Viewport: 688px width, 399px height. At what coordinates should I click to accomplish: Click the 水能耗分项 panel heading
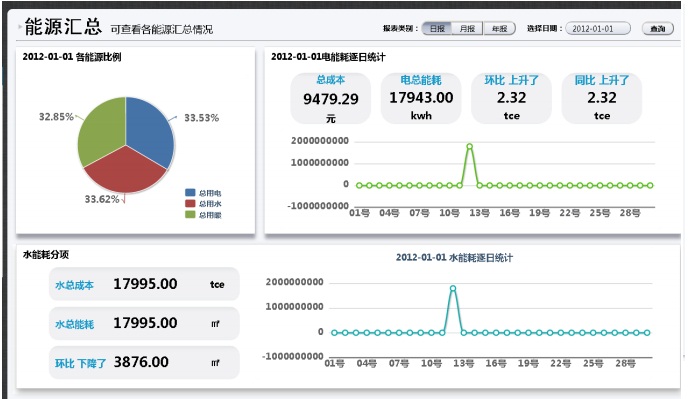coord(46,255)
